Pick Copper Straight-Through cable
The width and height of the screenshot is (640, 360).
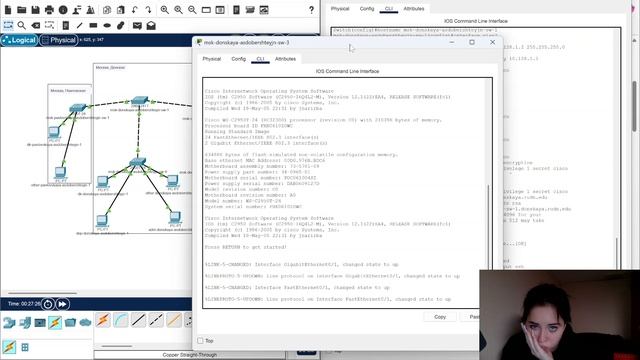(x=138, y=320)
